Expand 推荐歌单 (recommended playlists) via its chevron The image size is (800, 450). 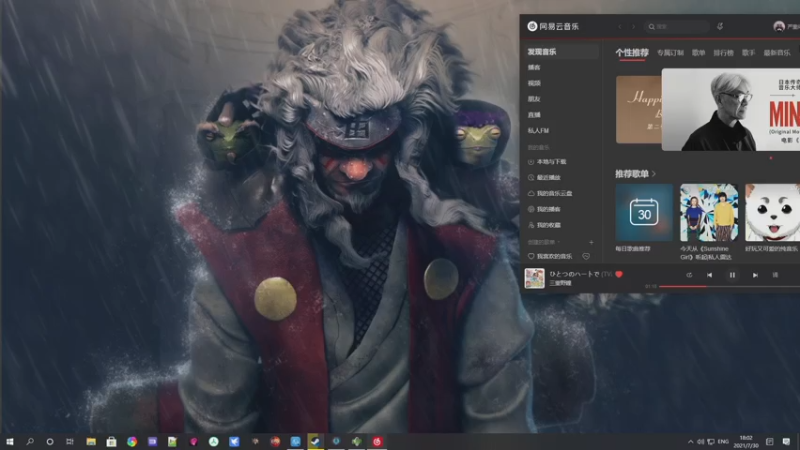[x=654, y=174]
